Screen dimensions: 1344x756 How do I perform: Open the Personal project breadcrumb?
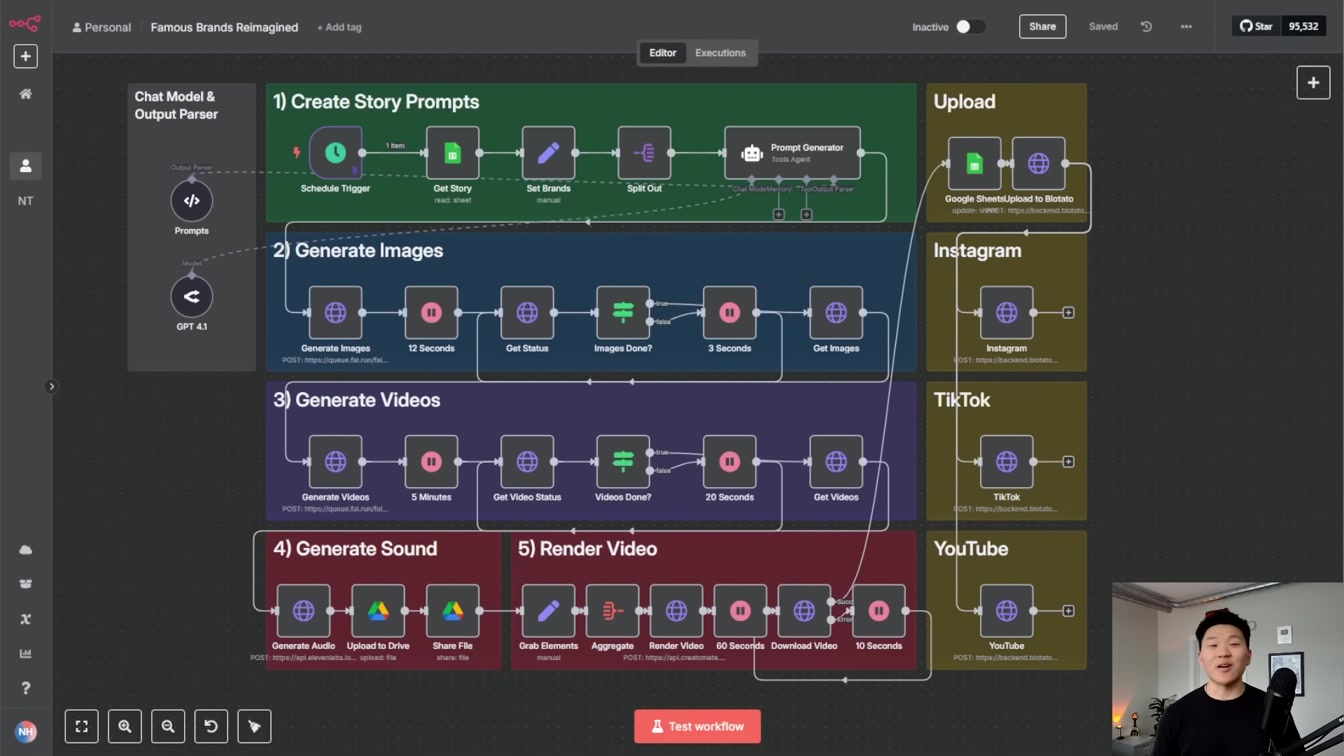click(x=101, y=27)
